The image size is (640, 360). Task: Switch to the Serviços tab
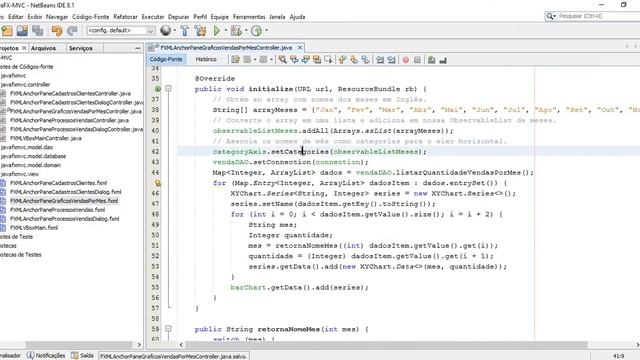pyautogui.click(x=80, y=48)
